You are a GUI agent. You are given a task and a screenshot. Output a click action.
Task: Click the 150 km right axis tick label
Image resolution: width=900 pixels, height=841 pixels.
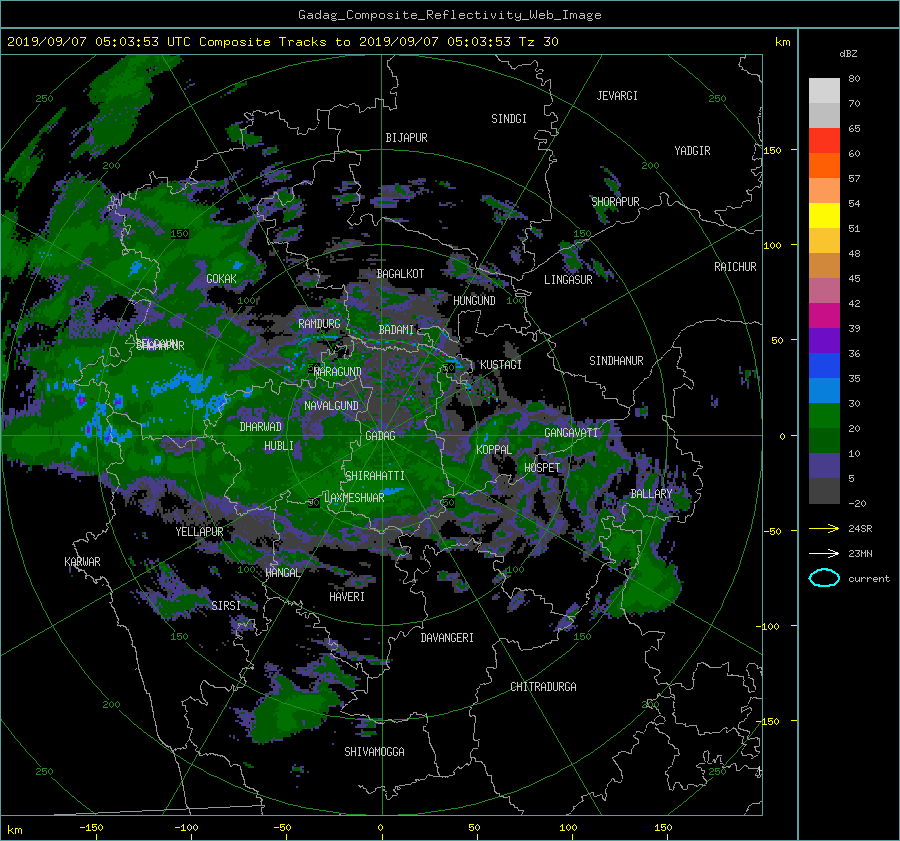(773, 150)
